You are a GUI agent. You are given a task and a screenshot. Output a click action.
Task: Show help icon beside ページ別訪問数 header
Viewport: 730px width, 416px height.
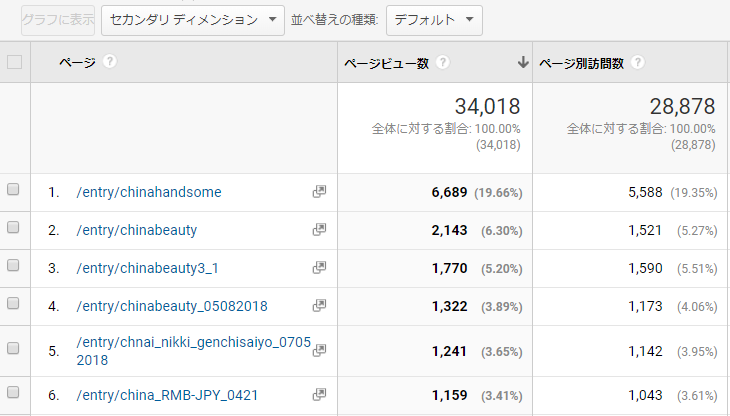pos(638,62)
